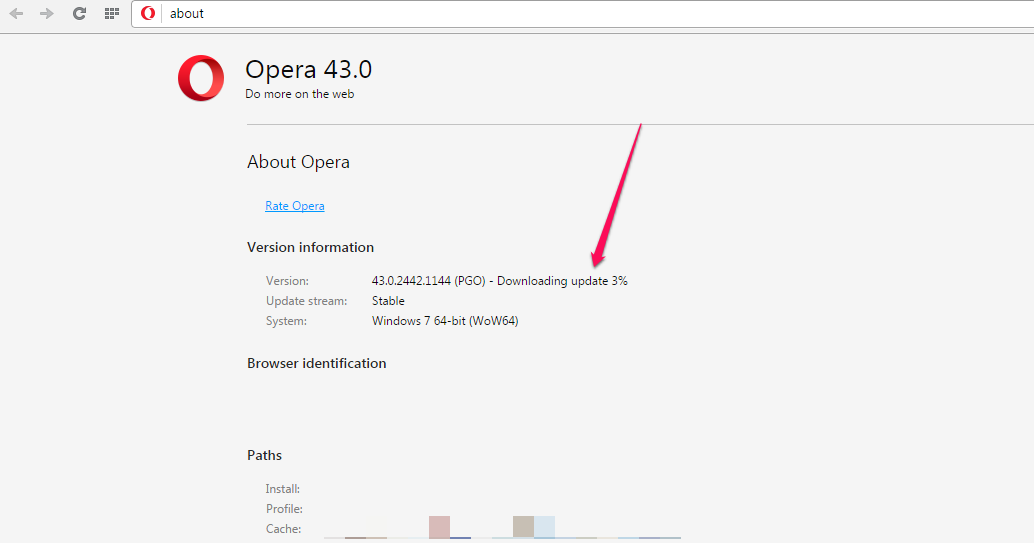
Task: Click the large Opera logo
Action: (x=201, y=78)
